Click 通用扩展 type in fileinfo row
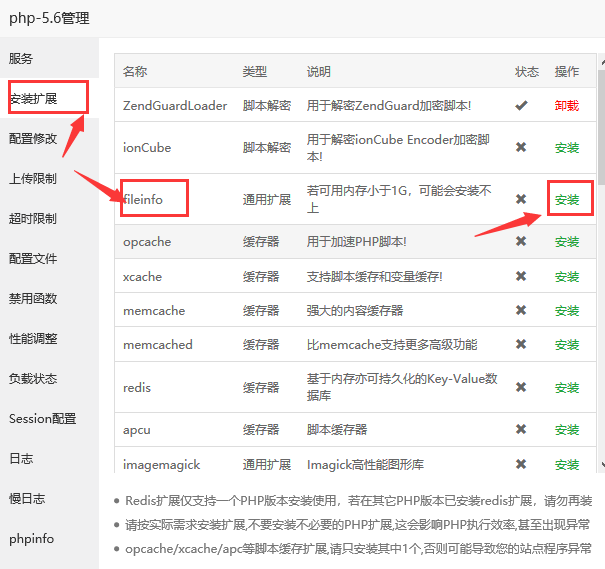 point(267,199)
